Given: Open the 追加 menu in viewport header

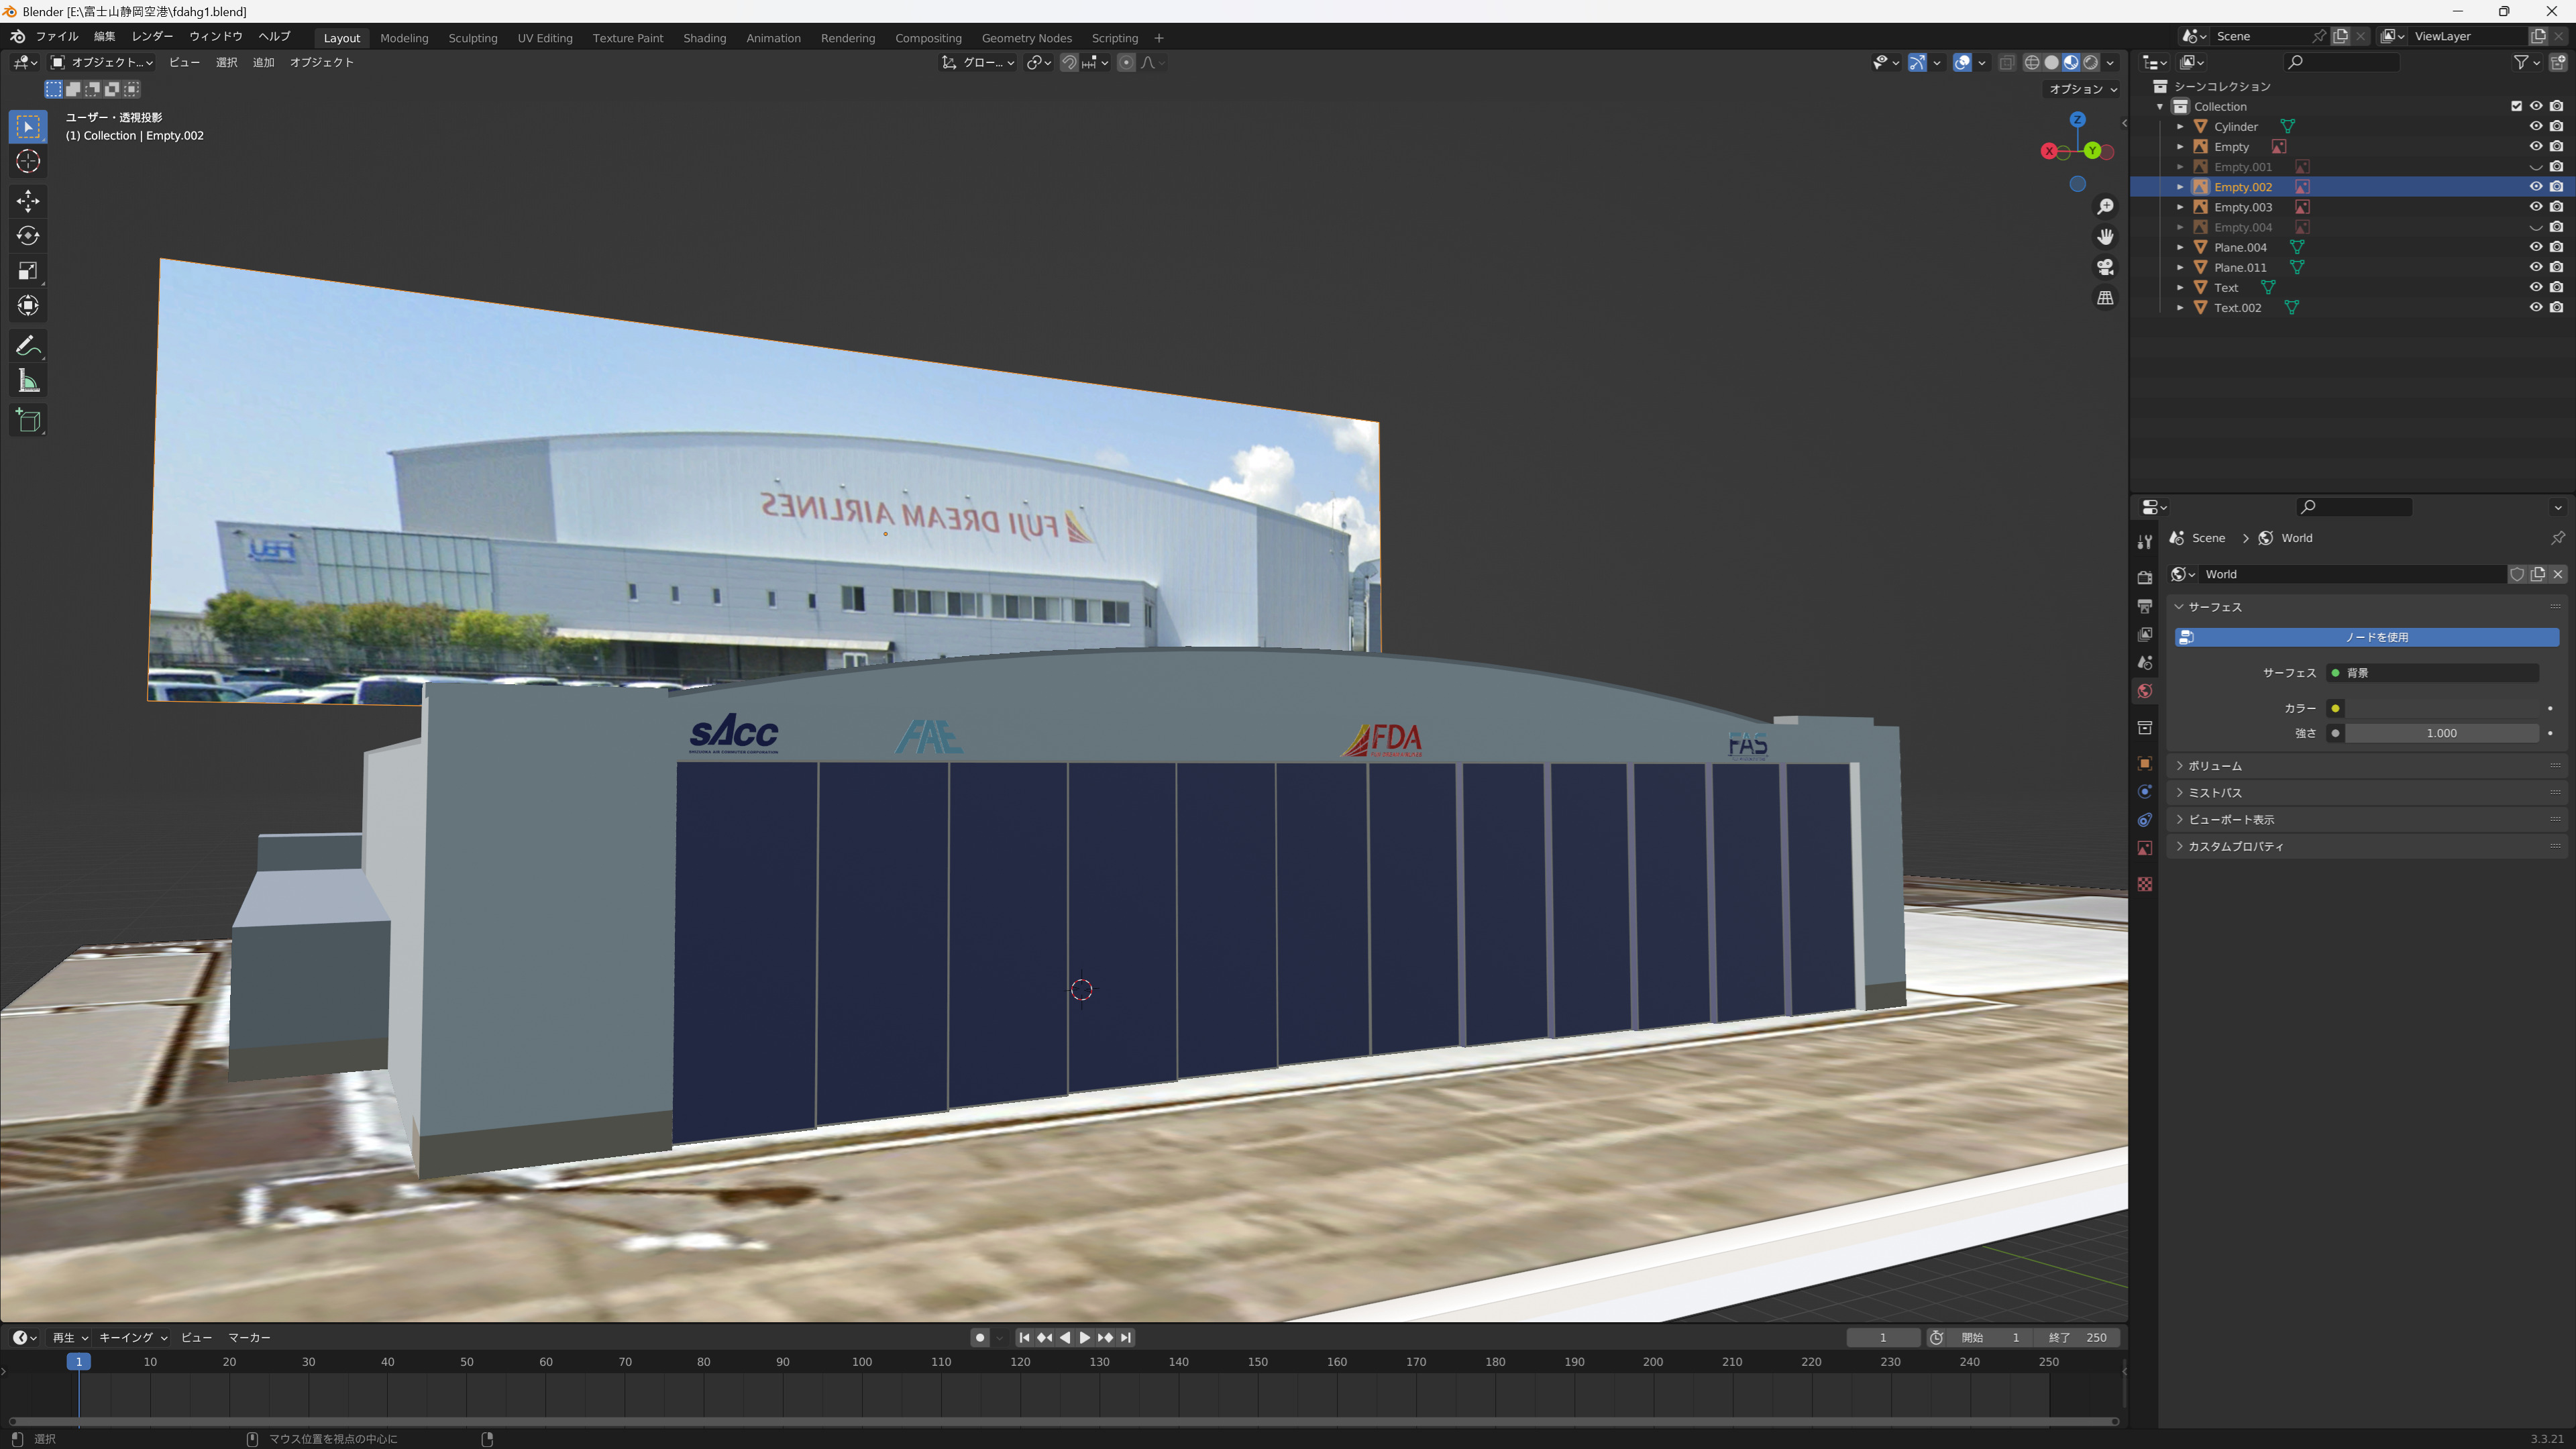Looking at the screenshot, I should [263, 62].
